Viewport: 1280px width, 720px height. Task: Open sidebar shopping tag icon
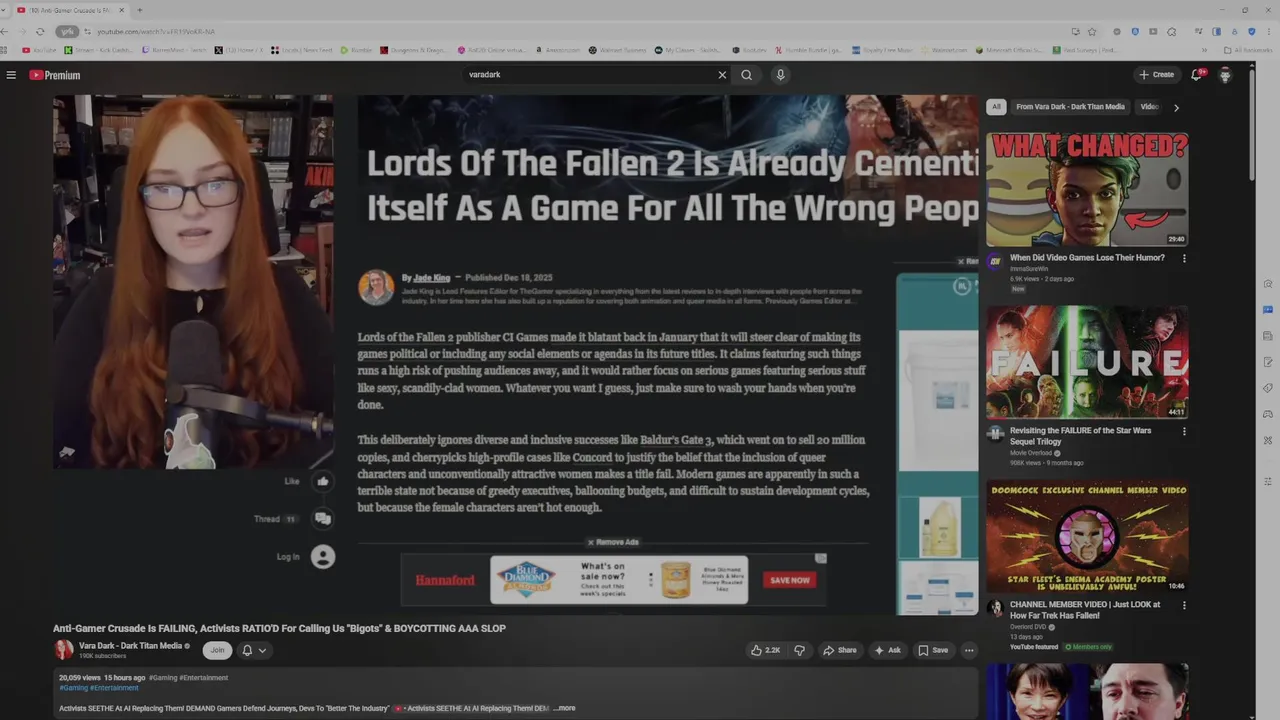pos(1268,388)
